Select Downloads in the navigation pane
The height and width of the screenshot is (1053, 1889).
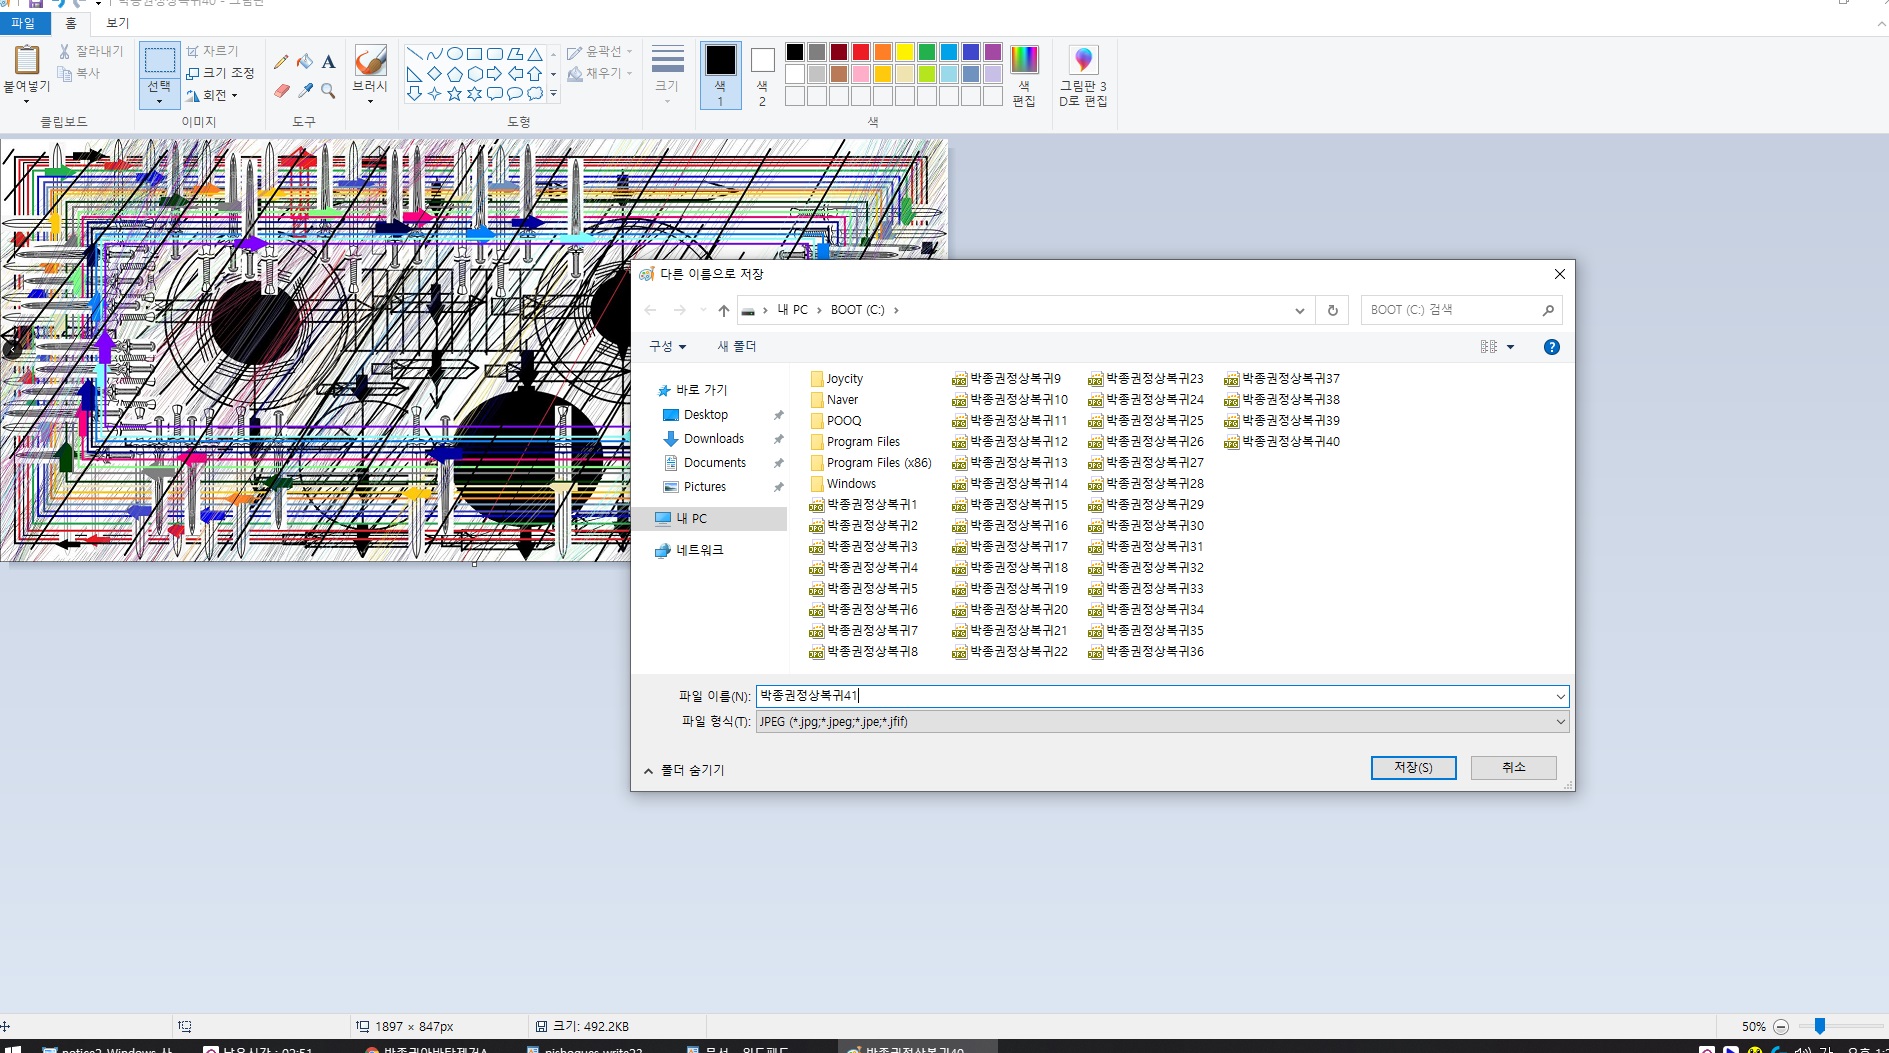(x=714, y=439)
